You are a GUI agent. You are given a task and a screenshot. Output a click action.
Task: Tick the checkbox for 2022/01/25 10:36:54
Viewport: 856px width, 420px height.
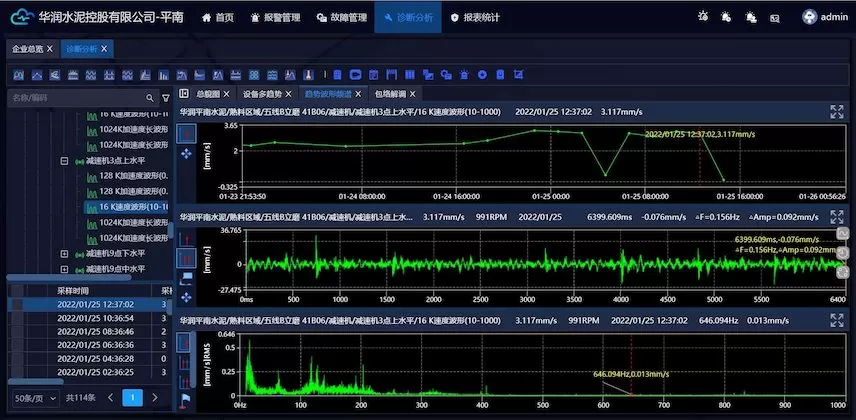coord(17,318)
